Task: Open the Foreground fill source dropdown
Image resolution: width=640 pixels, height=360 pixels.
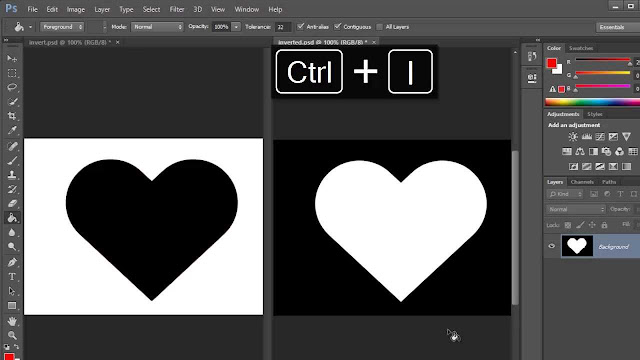Action: click(x=62, y=27)
